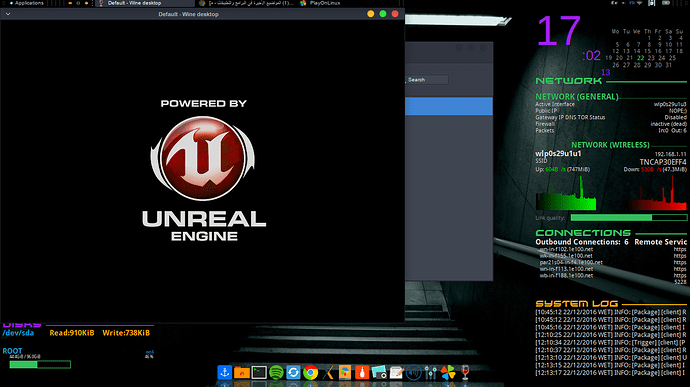Close the Wine desktop window (red button)
Image resolution: width=690 pixels, height=387 pixels.
[x=395, y=14]
